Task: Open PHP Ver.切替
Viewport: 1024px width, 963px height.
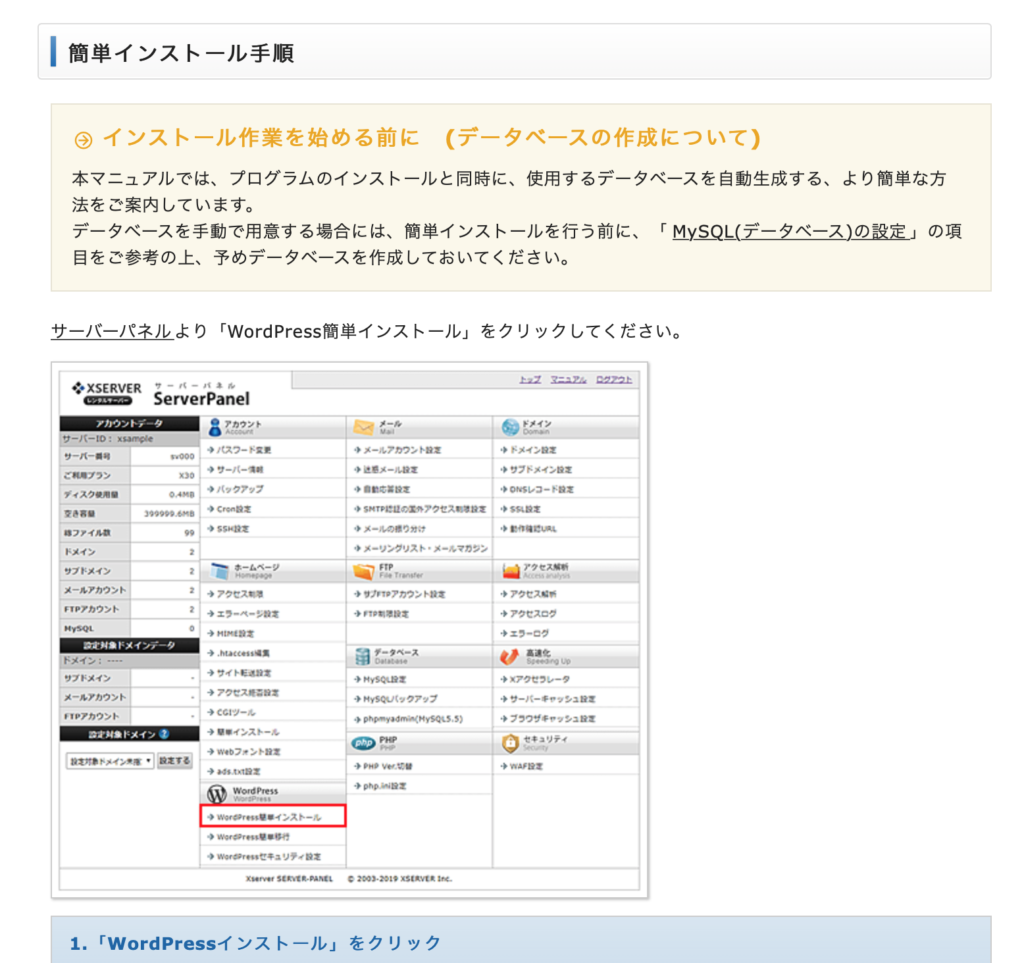Action: 388,766
